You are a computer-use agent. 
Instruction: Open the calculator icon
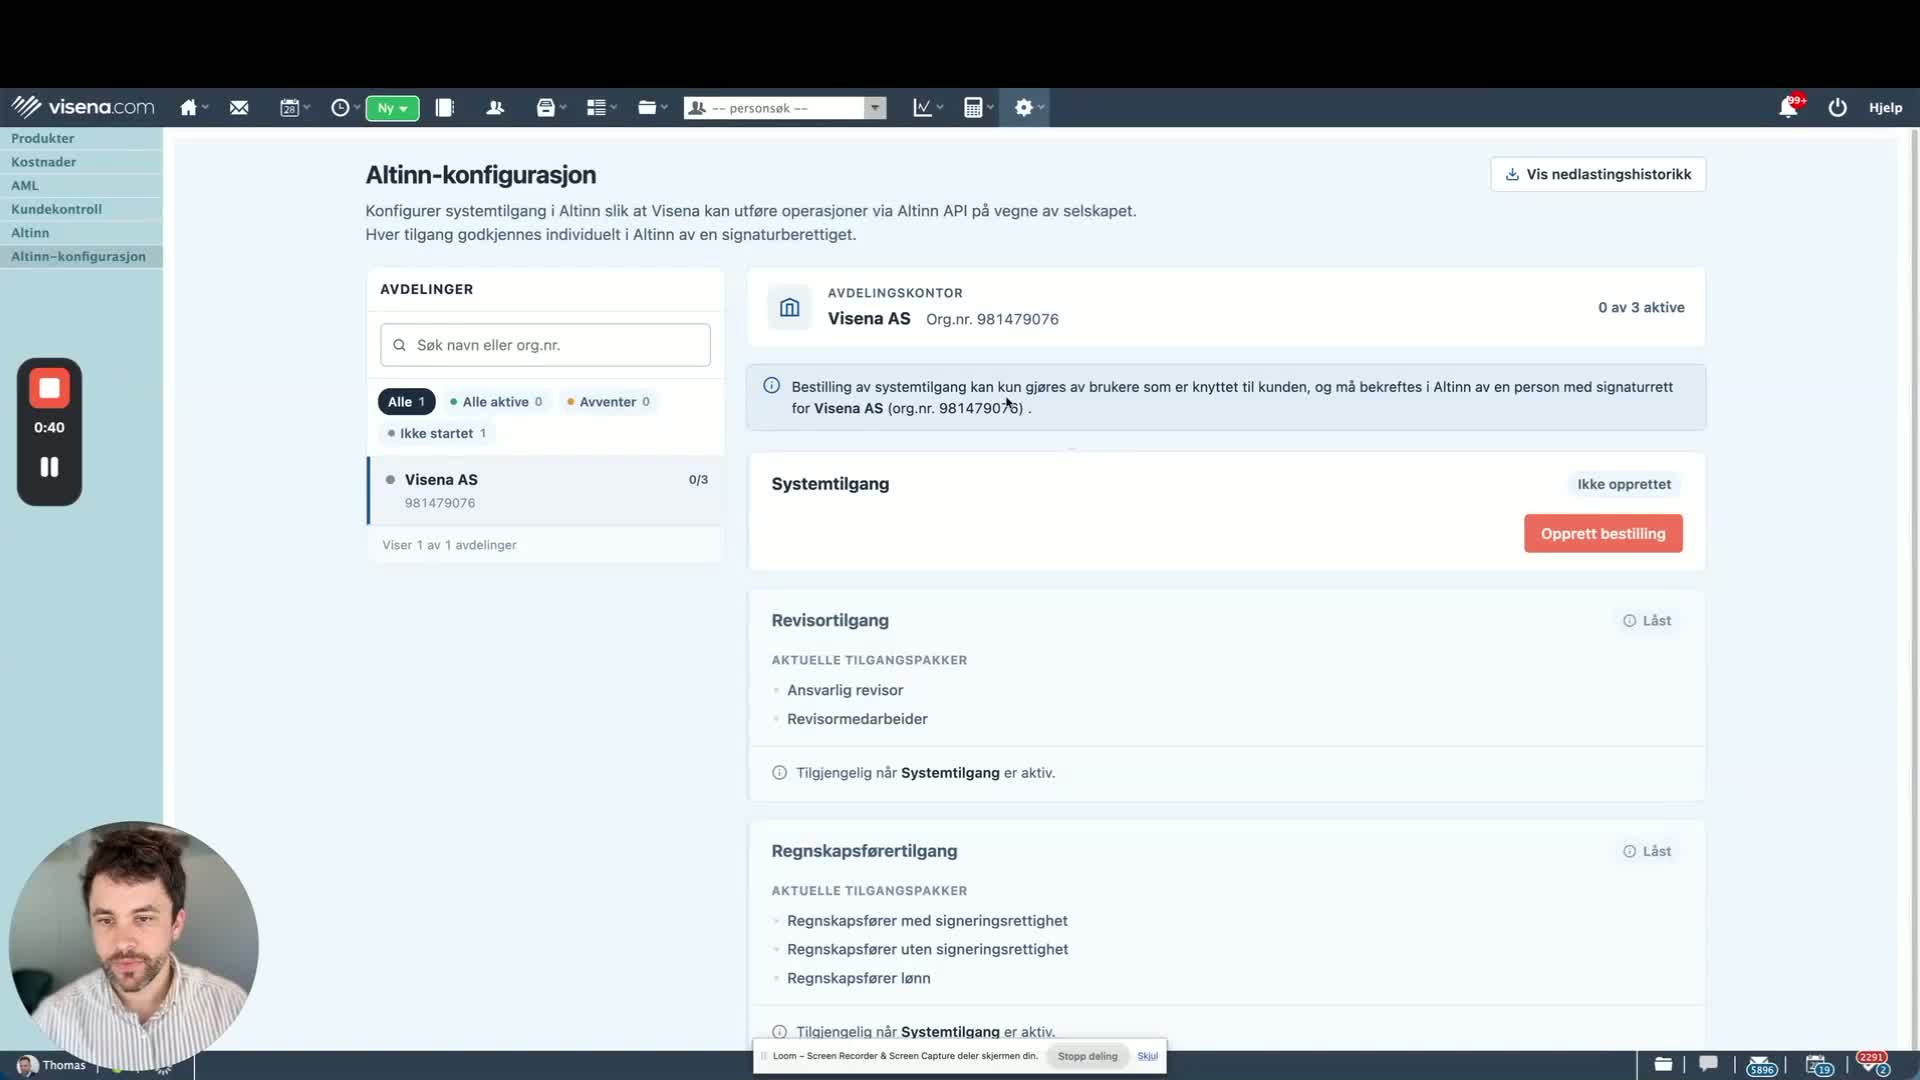tap(973, 108)
